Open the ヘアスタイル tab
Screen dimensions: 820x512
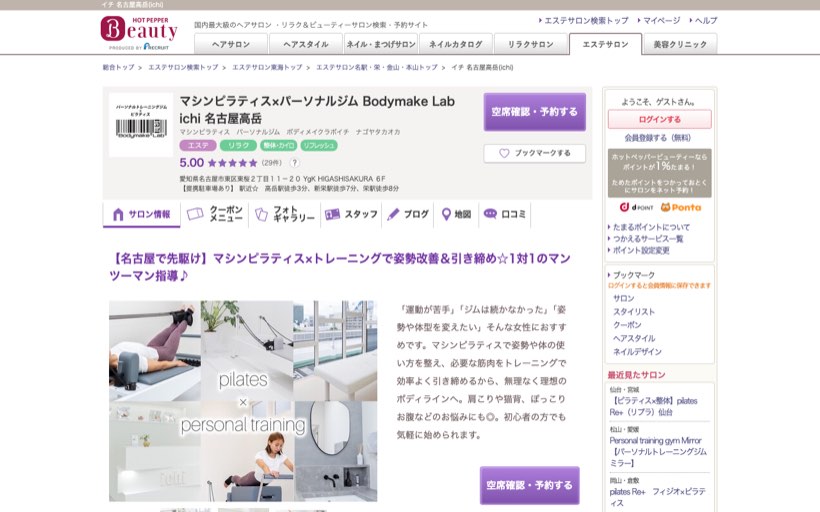pos(306,44)
